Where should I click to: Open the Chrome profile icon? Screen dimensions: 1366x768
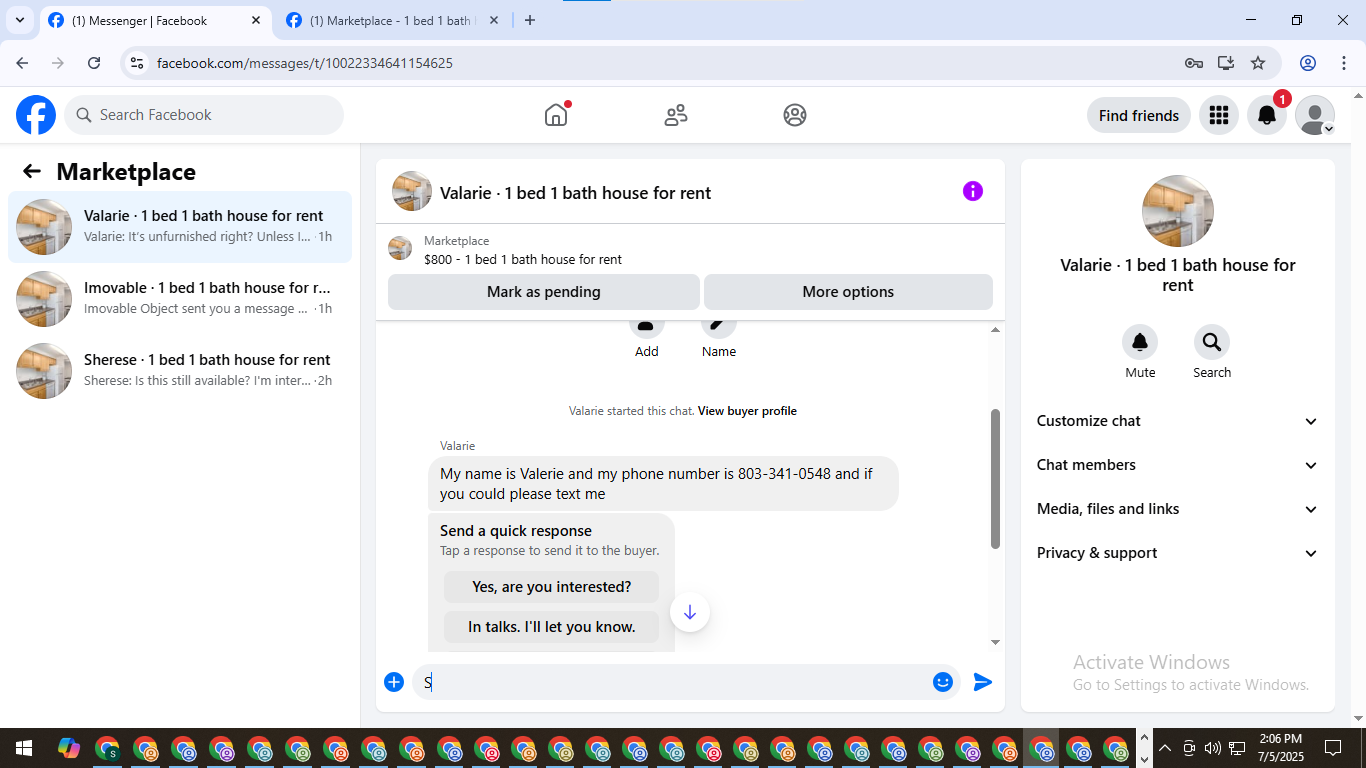point(1308,63)
